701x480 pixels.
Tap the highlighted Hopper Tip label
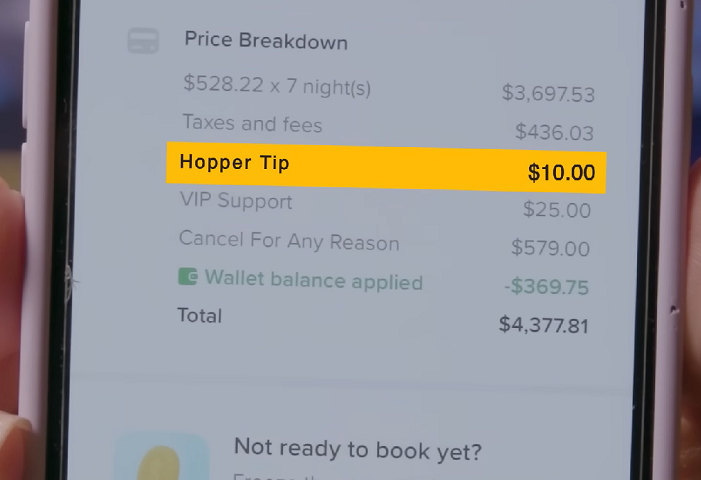tap(234, 162)
